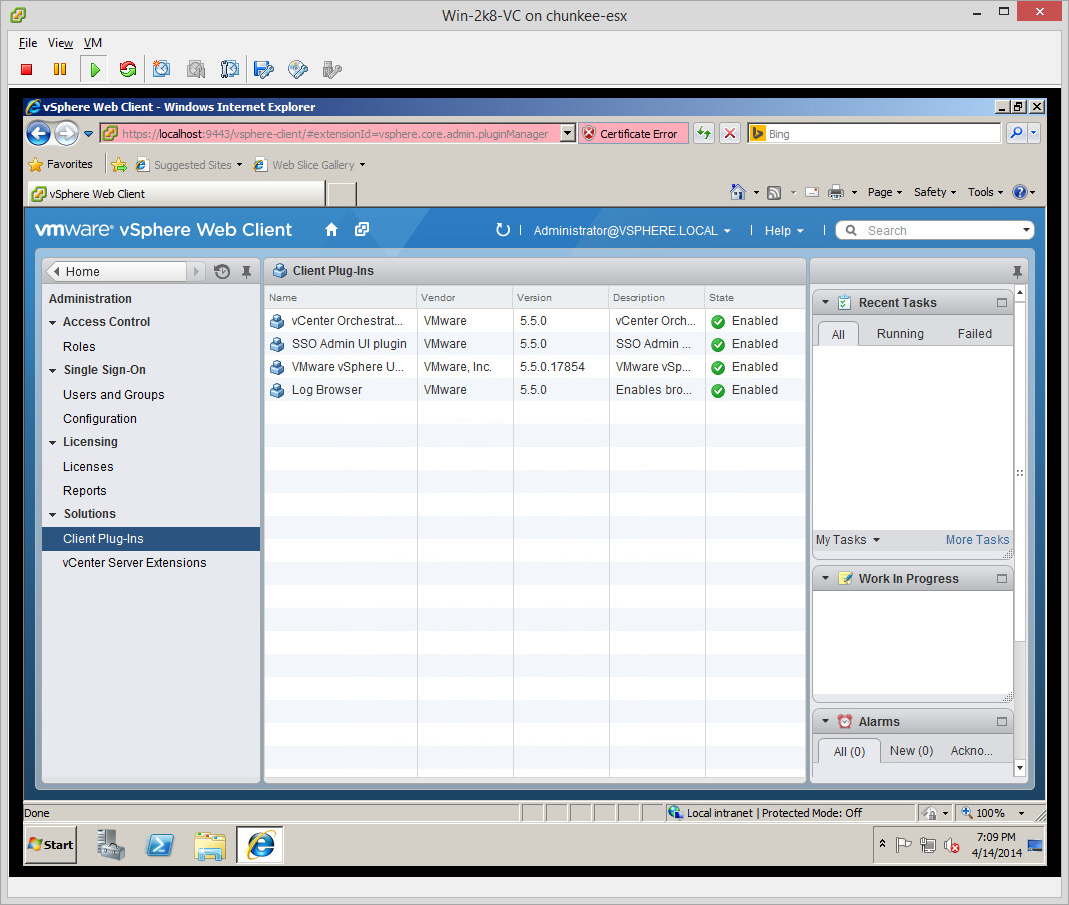Pin the right-side tasks panel
This screenshot has width=1069, height=905.
click(1017, 271)
